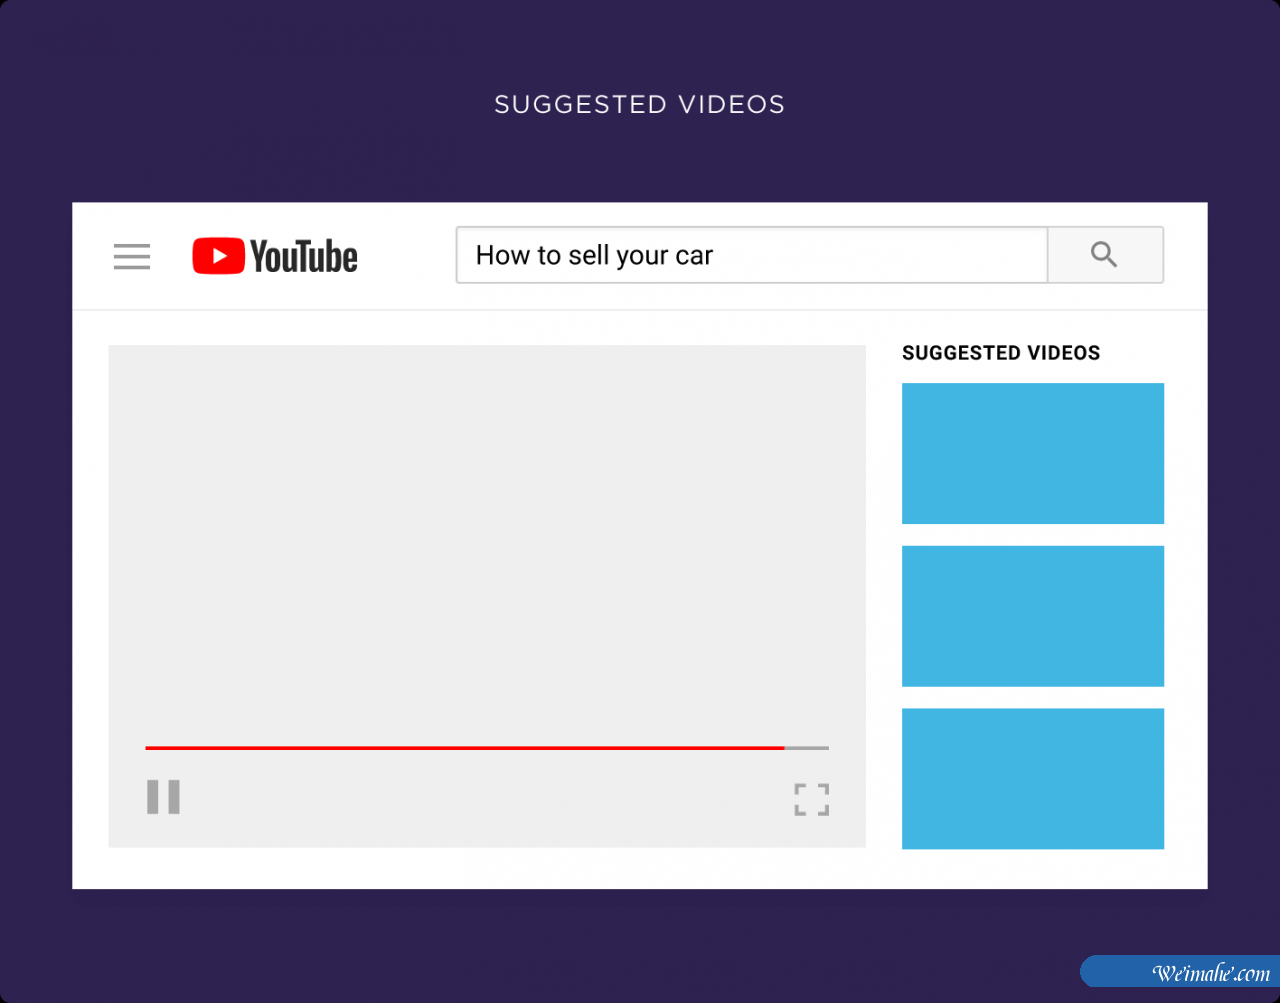Pause the video with the pause button

click(x=163, y=797)
